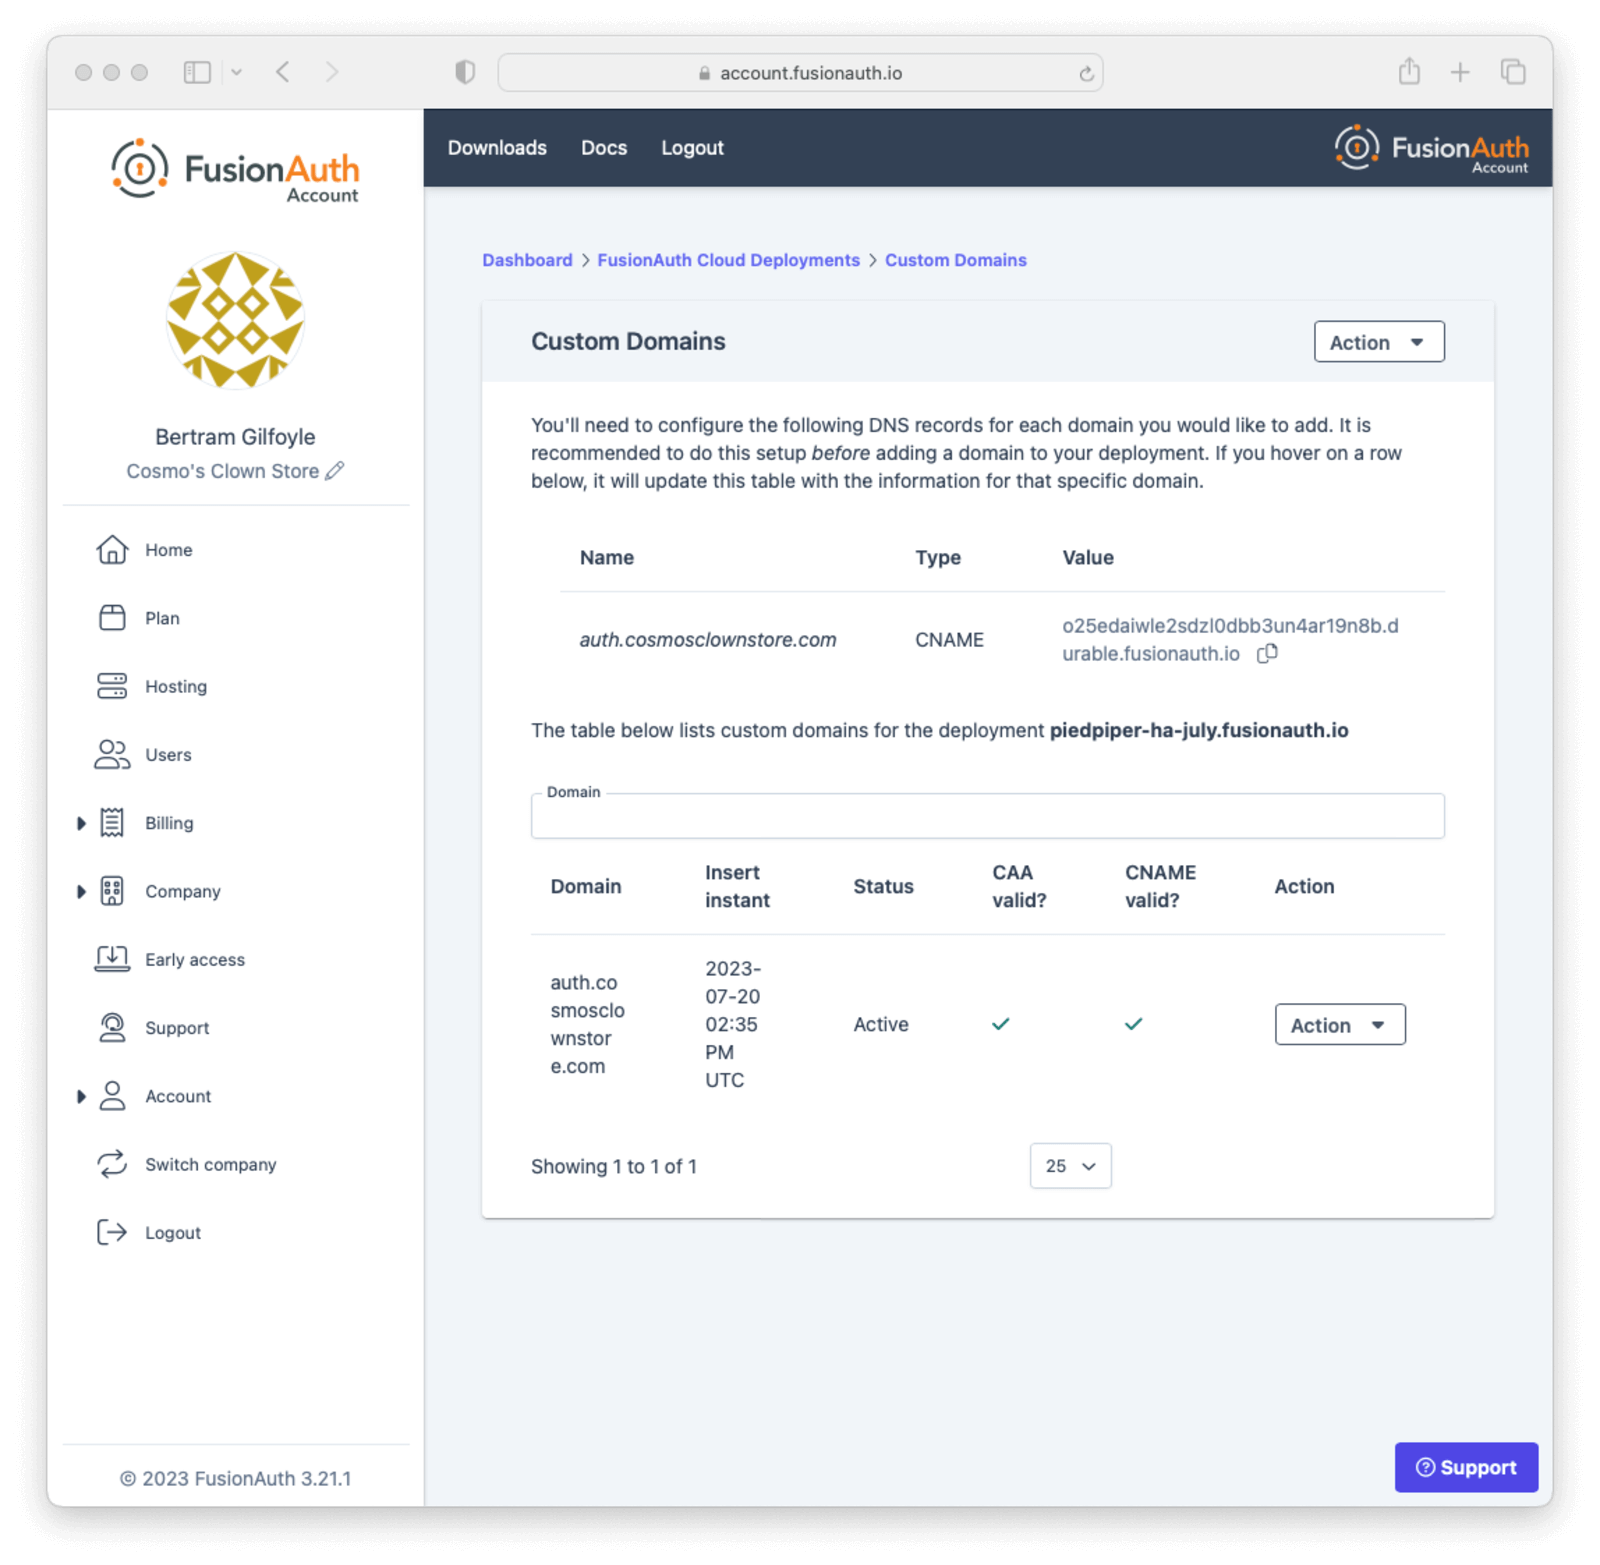Expand the Account menu triangle
Screen dimensions: 1600x1565
coord(81,1096)
